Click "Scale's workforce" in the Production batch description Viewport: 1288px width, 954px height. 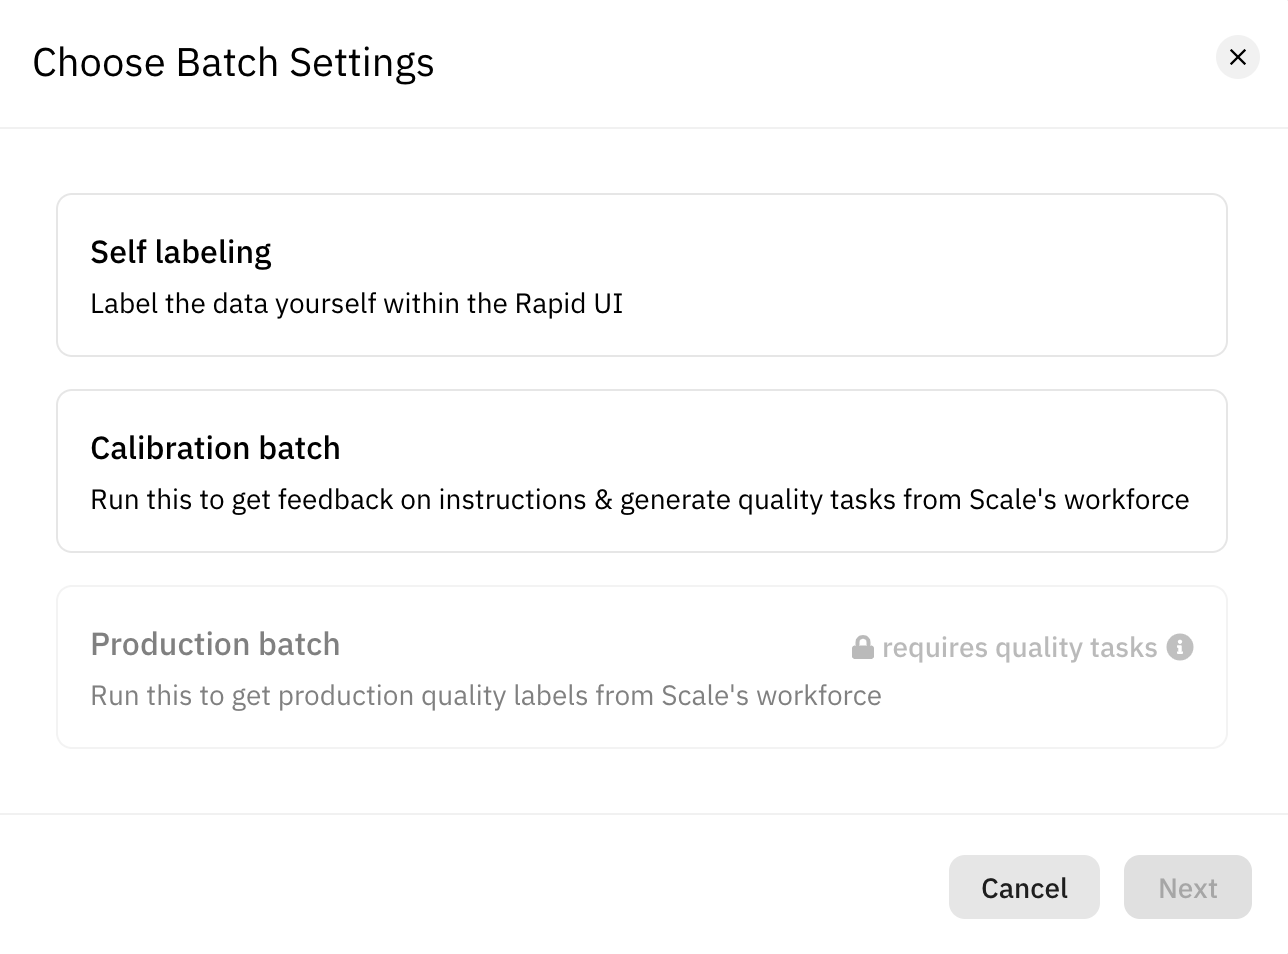coord(771,696)
